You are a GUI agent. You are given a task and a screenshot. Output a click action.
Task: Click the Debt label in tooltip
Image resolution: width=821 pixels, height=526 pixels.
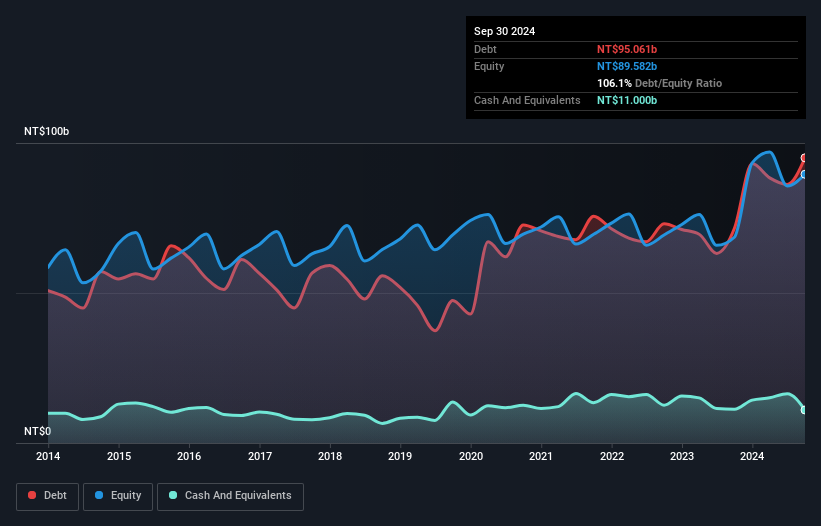[485, 49]
